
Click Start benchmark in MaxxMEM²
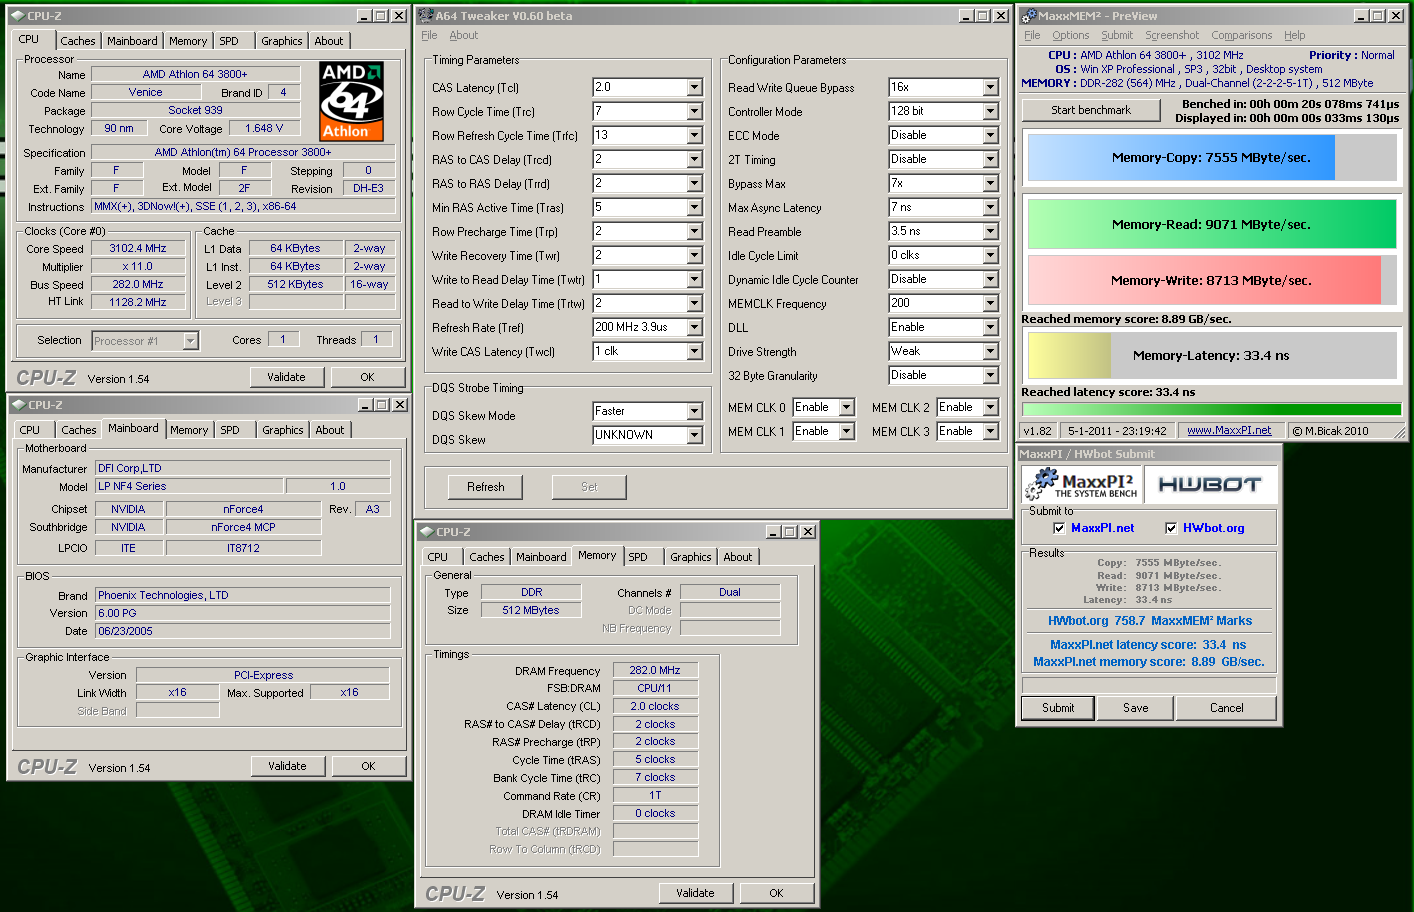click(1091, 110)
